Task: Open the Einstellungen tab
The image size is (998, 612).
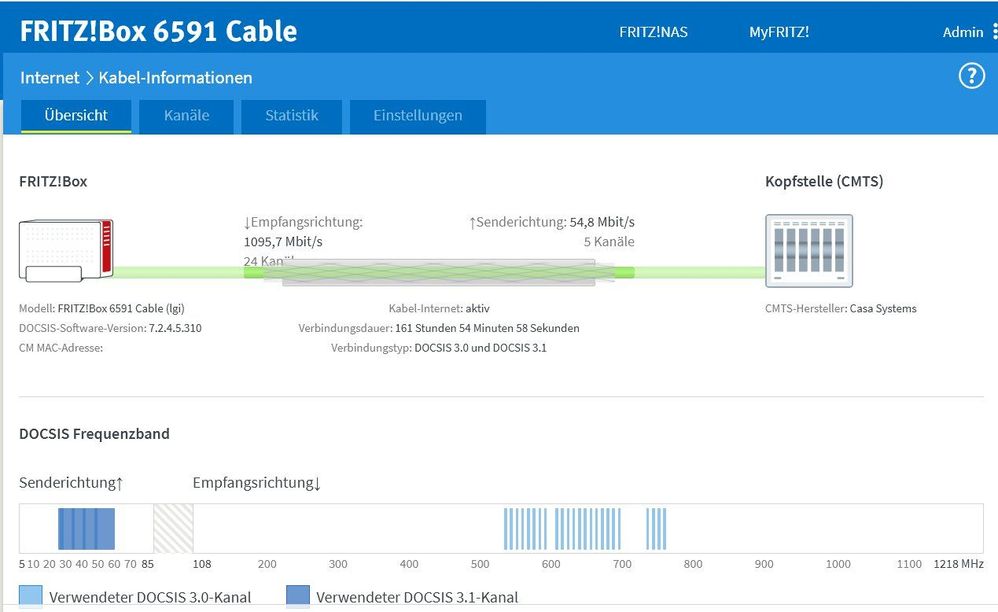Action: [417, 115]
